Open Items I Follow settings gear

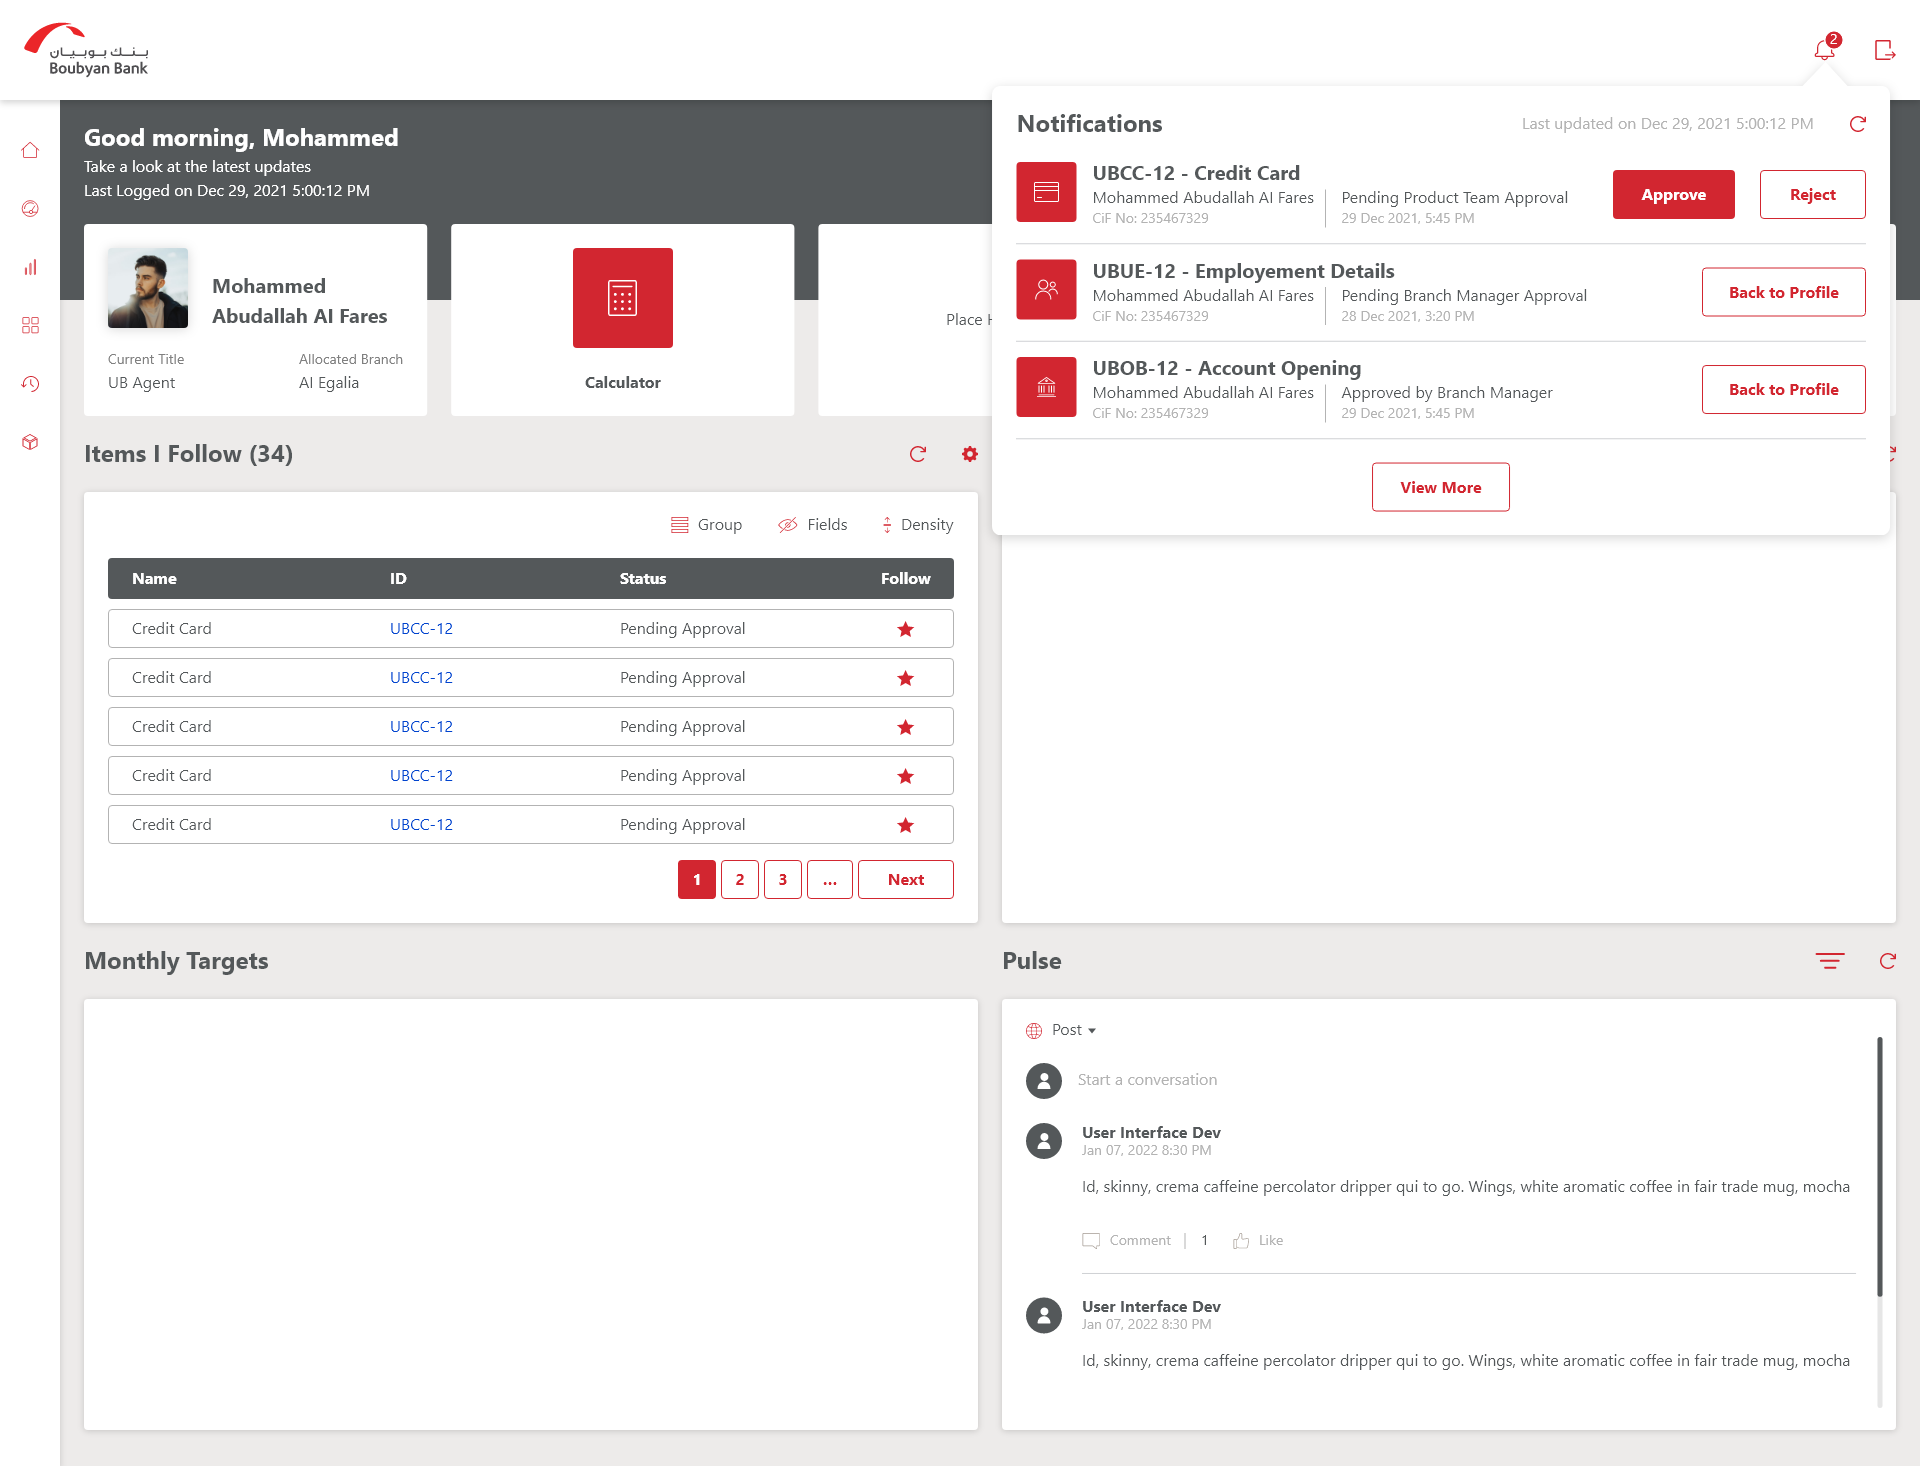969,454
